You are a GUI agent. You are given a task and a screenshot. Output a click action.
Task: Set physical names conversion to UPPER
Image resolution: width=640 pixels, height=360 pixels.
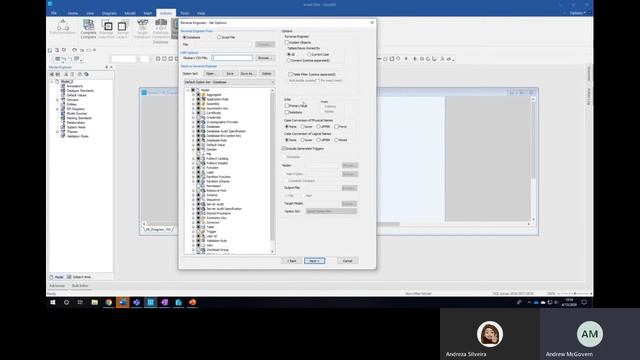(318, 127)
